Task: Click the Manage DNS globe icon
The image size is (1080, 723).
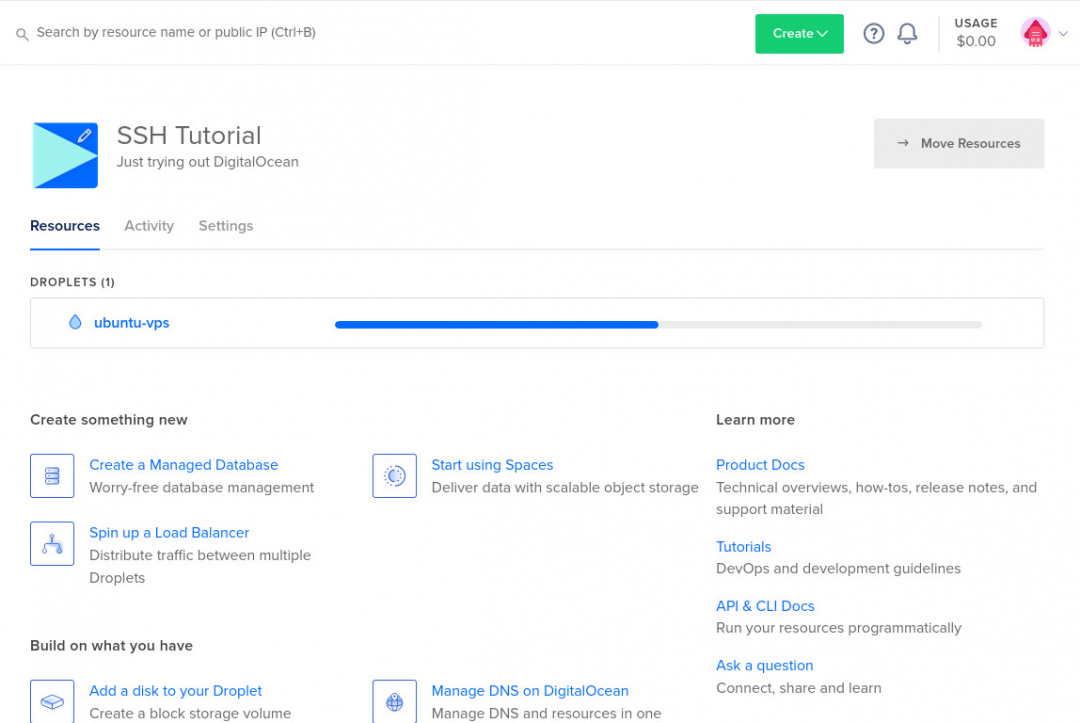Action: 394,702
